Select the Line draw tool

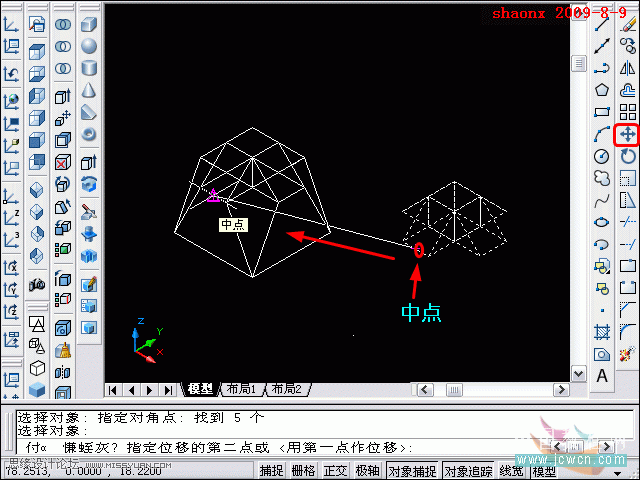coord(602,24)
